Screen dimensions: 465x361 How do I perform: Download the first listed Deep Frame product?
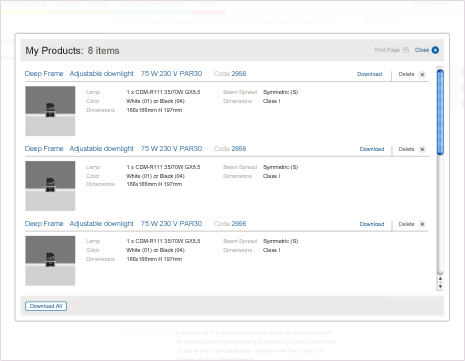tap(369, 74)
